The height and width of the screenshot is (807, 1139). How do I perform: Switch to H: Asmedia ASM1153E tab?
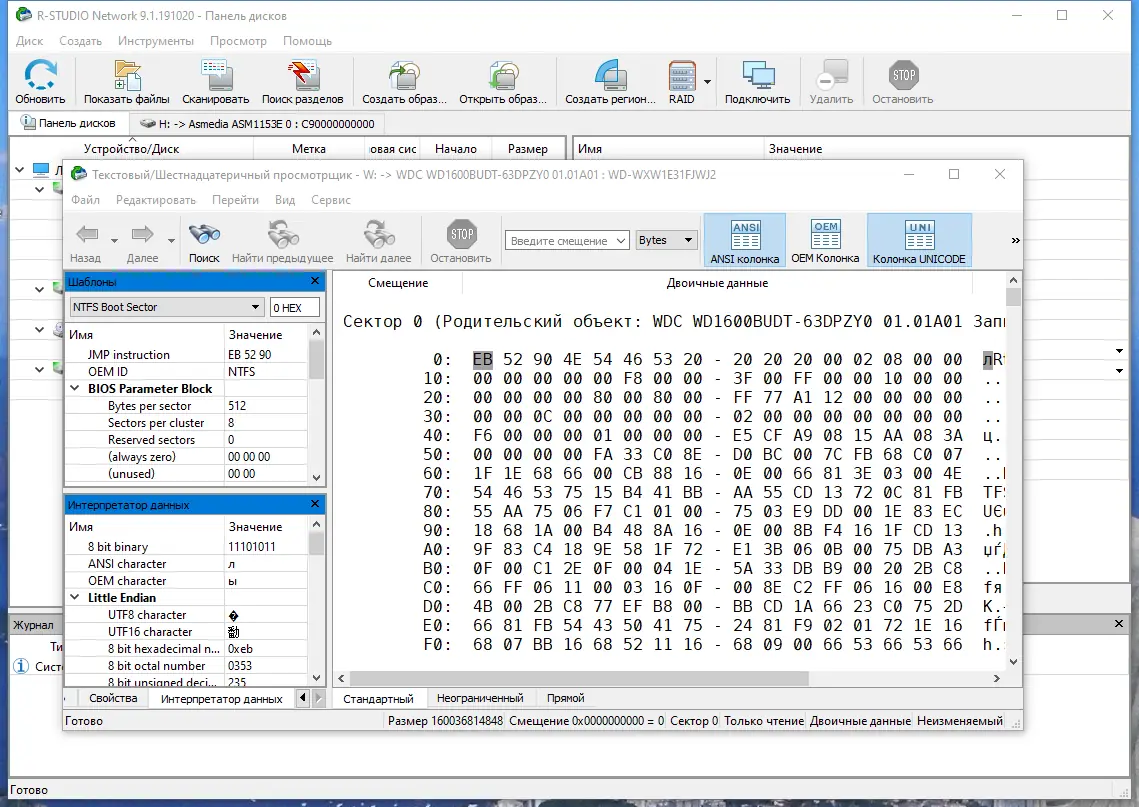click(x=257, y=124)
